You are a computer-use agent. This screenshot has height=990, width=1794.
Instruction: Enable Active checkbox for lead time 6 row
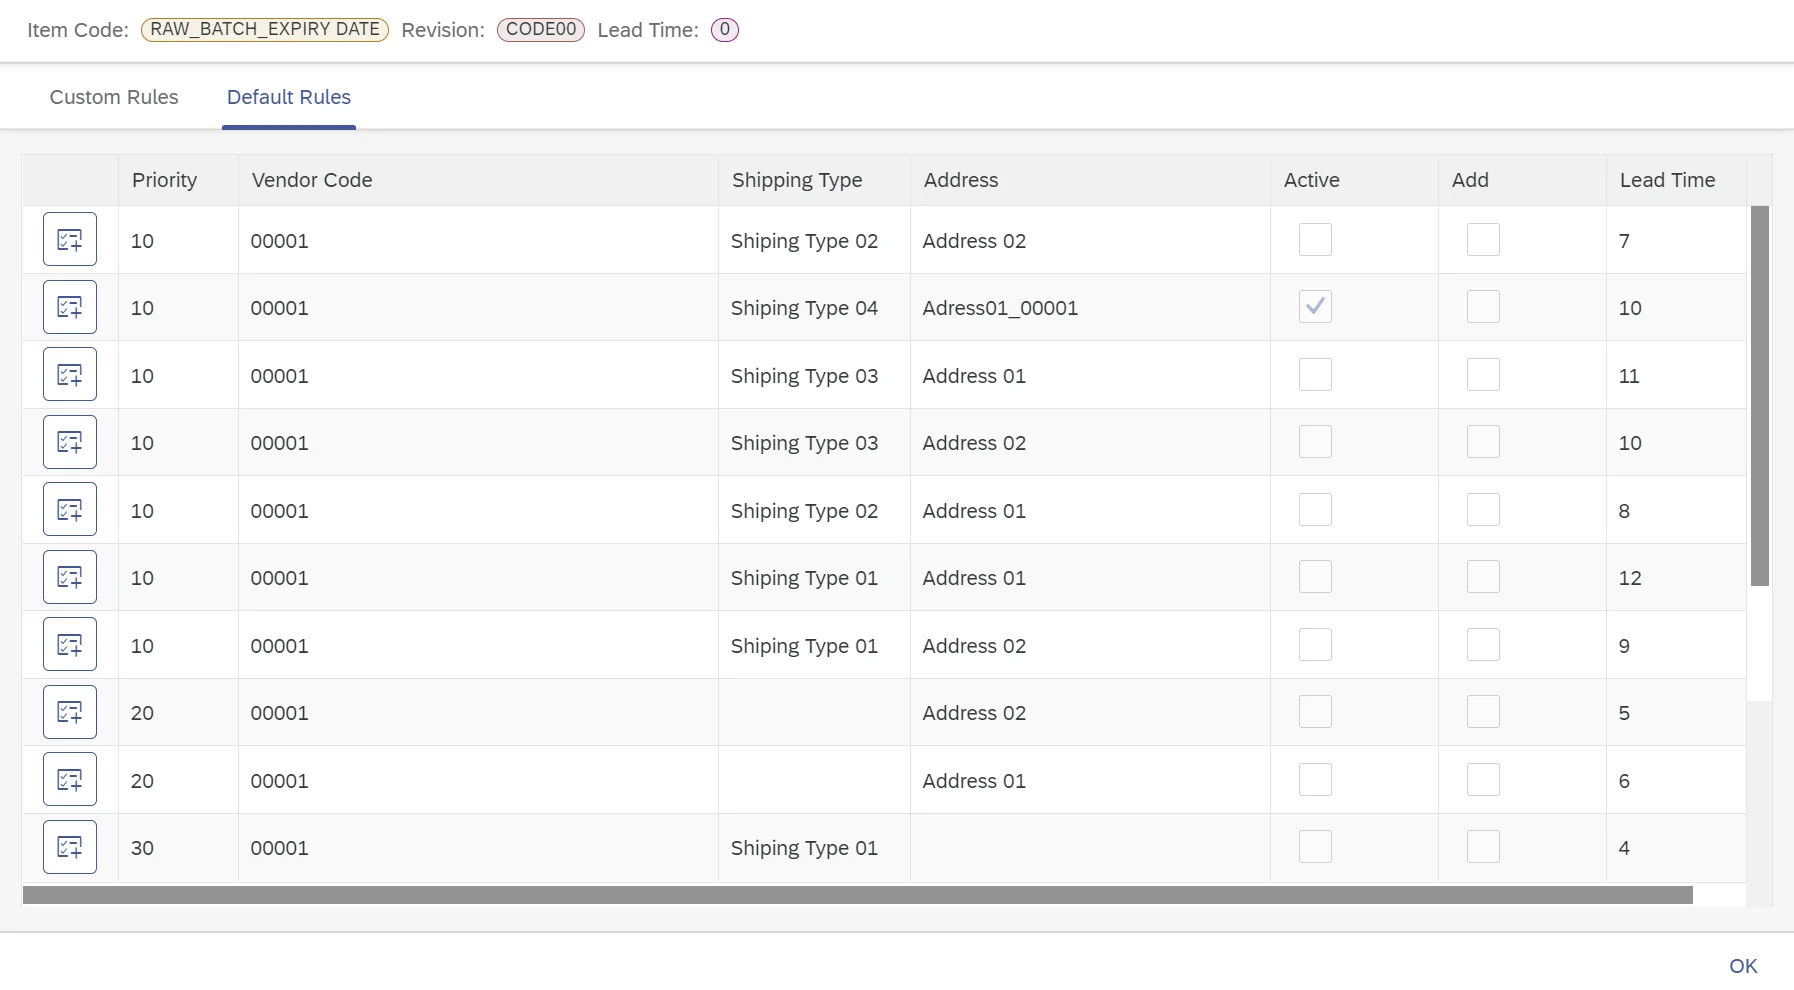tap(1315, 780)
